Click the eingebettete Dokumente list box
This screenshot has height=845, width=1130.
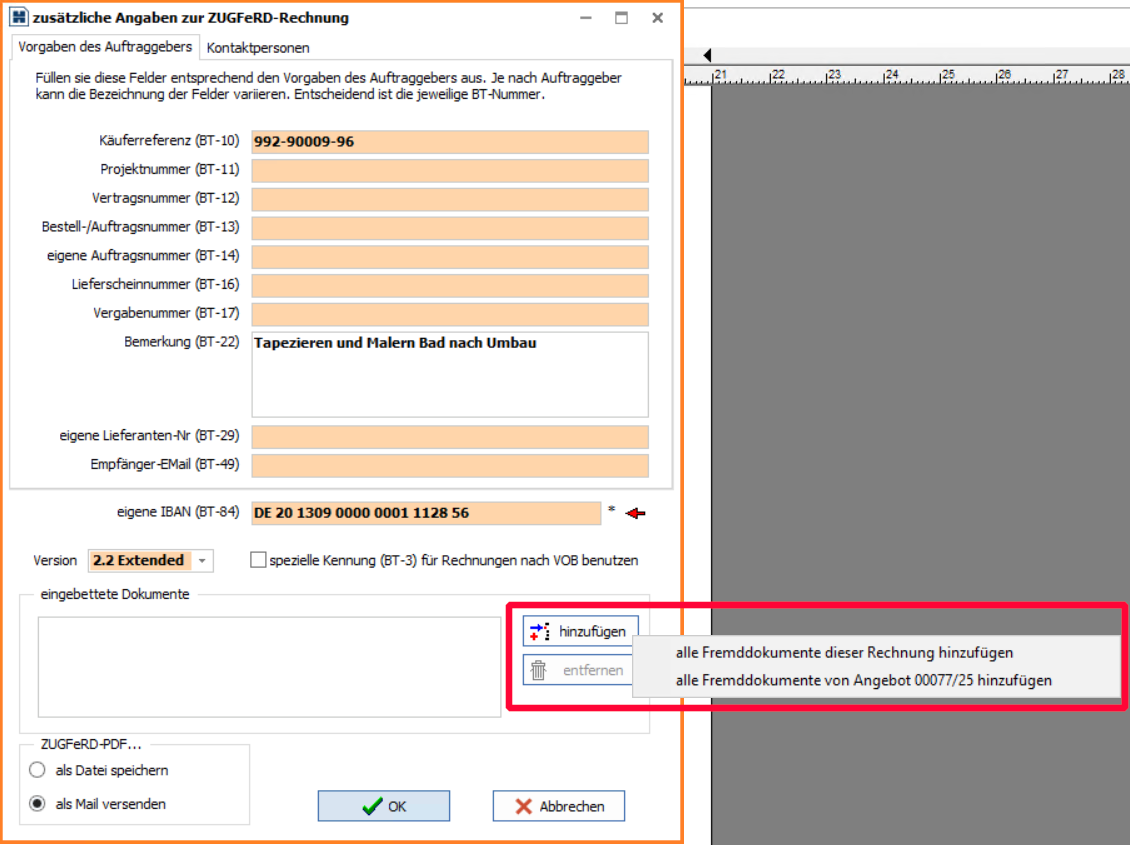269,666
